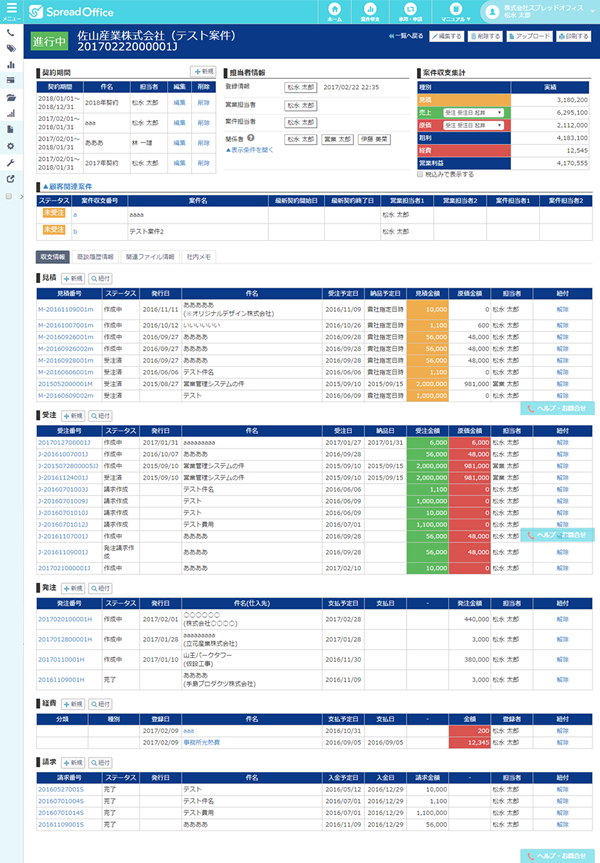The width and height of the screenshot is (600, 863).
Task: Toggle the small checkbox at sidebar bottom
Action: pos(8,196)
